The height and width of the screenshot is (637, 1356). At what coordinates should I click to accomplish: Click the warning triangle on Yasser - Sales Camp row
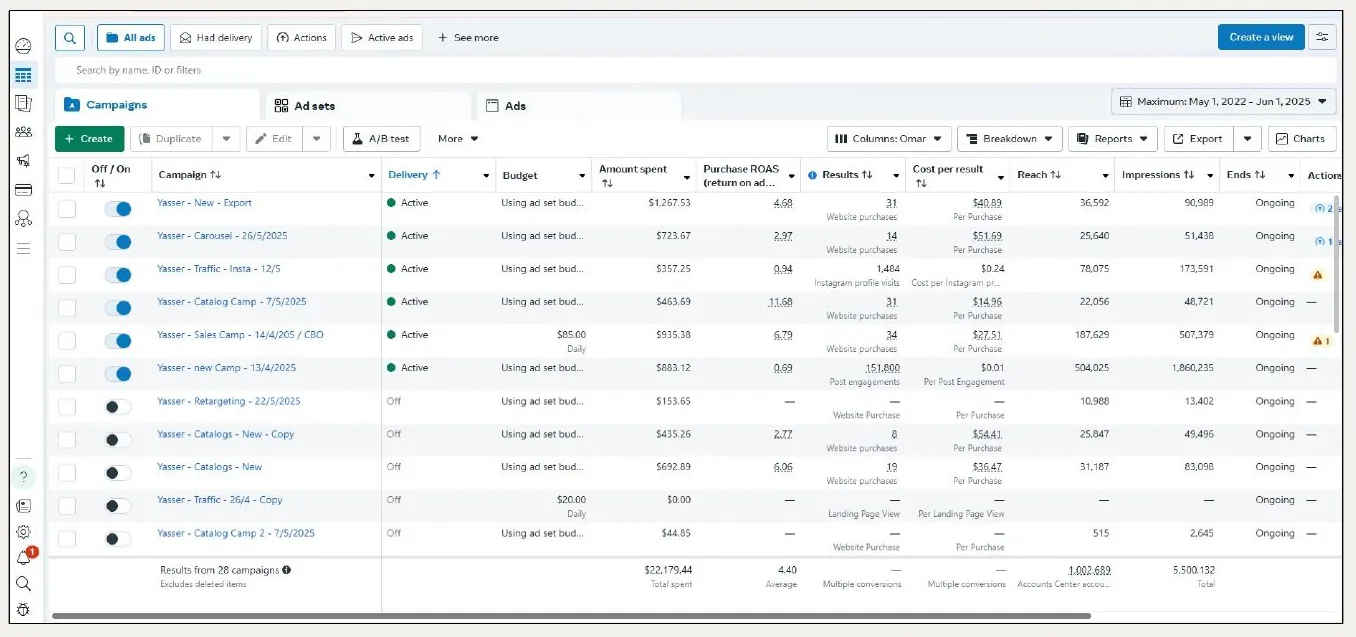[x=1317, y=340]
